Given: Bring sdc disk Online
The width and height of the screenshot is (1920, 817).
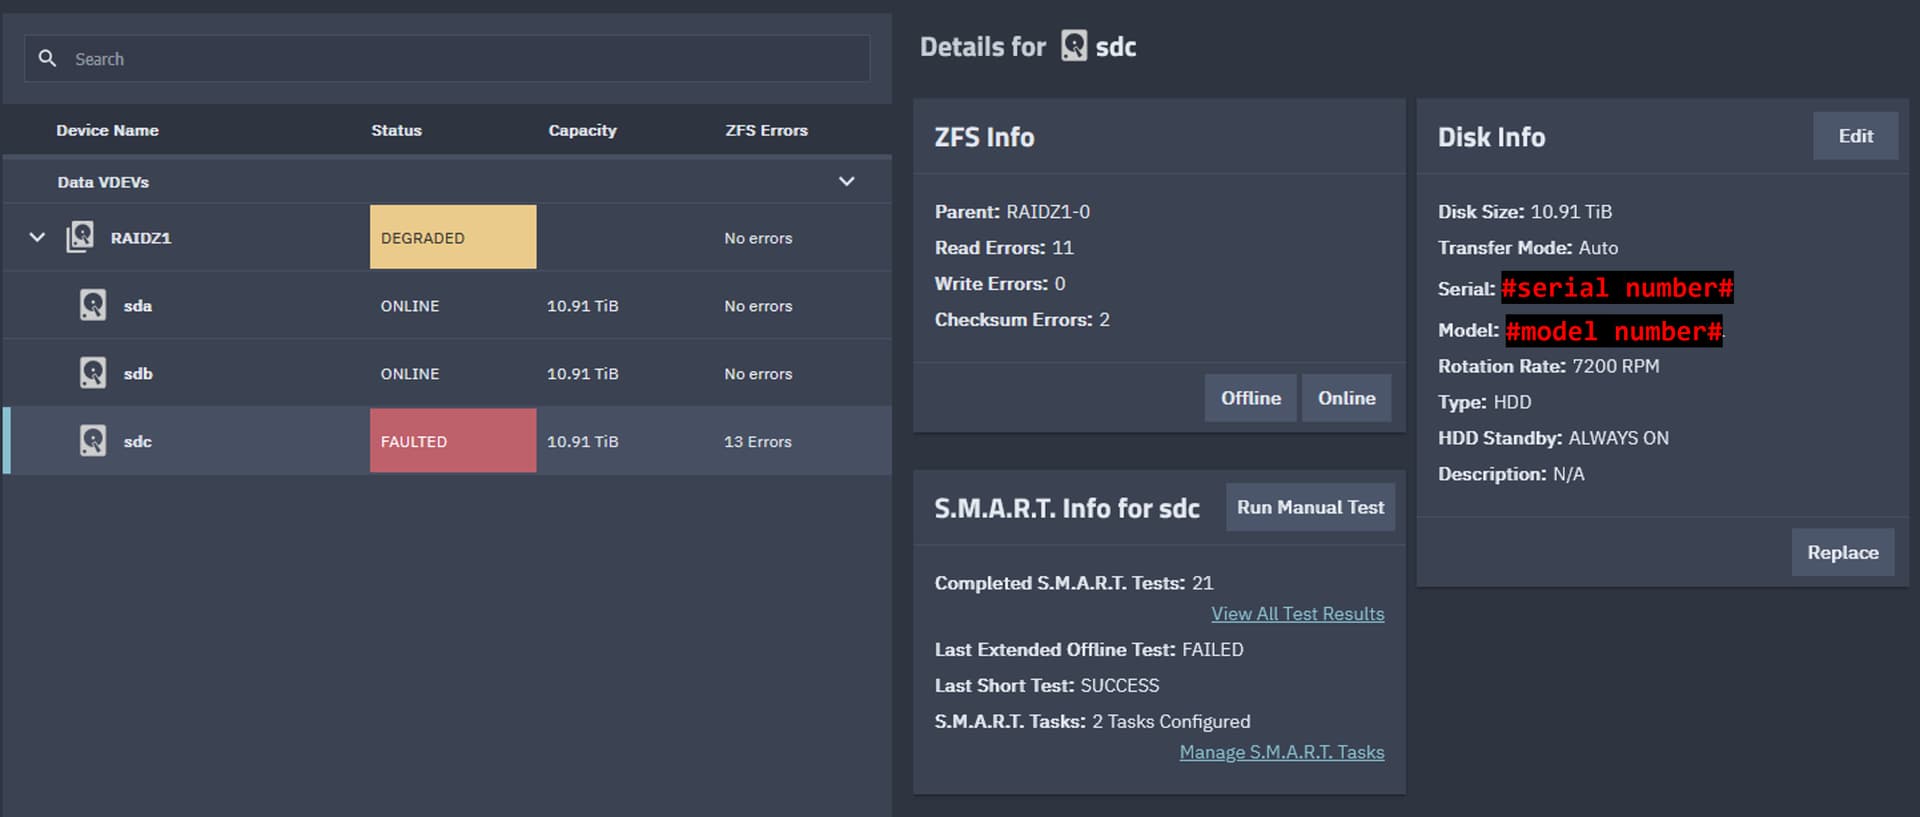Looking at the screenshot, I should click(1346, 398).
